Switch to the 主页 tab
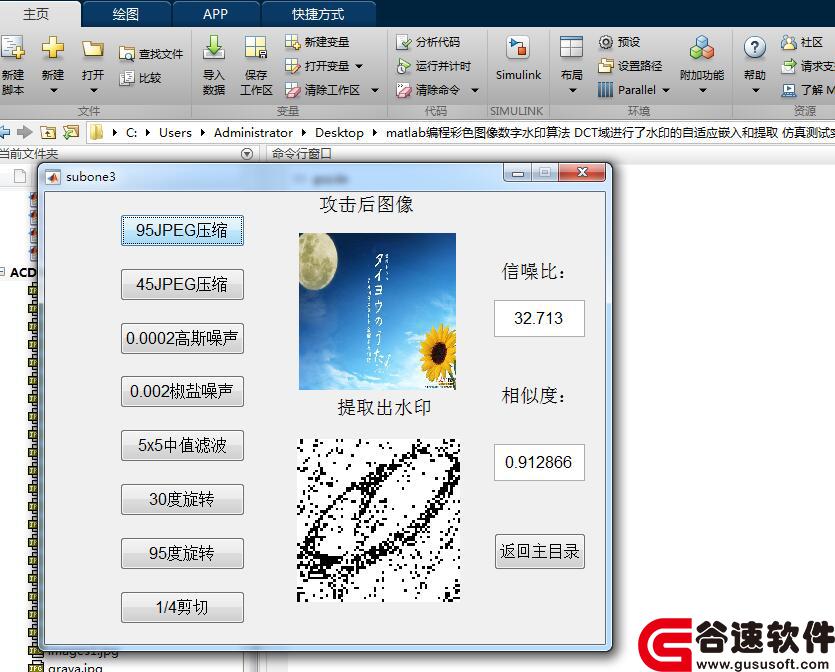Screen dimensions: 835x672 [x=36, y=14]
